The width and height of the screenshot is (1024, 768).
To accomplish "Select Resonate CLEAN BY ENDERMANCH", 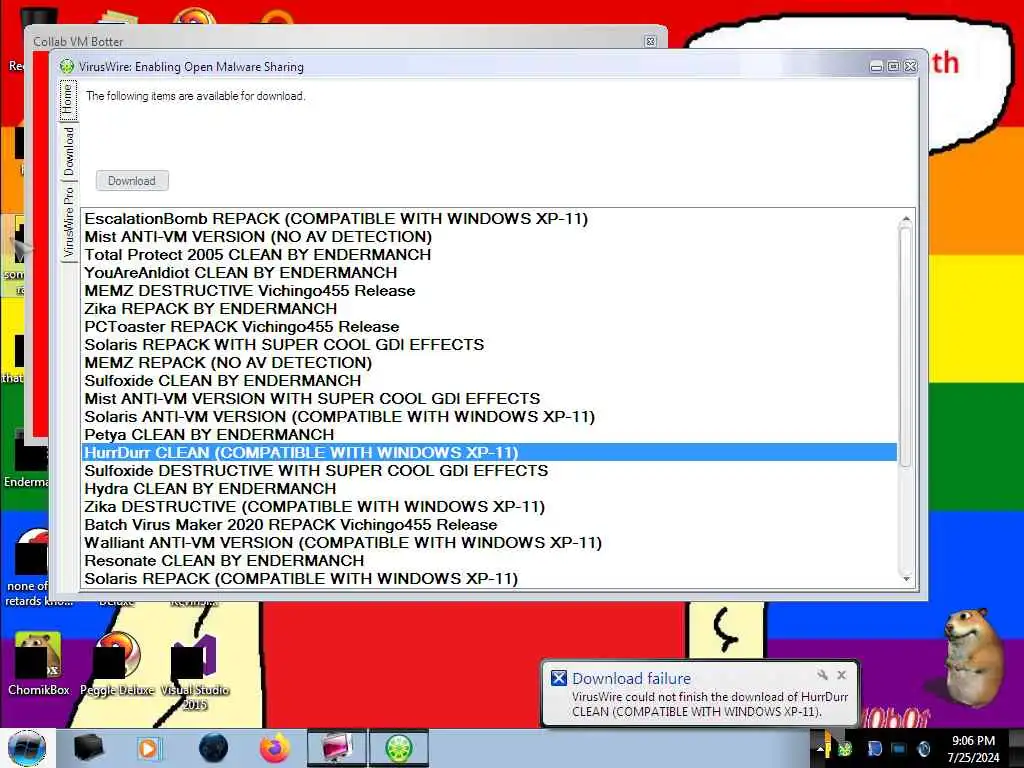I will (489, 560).
